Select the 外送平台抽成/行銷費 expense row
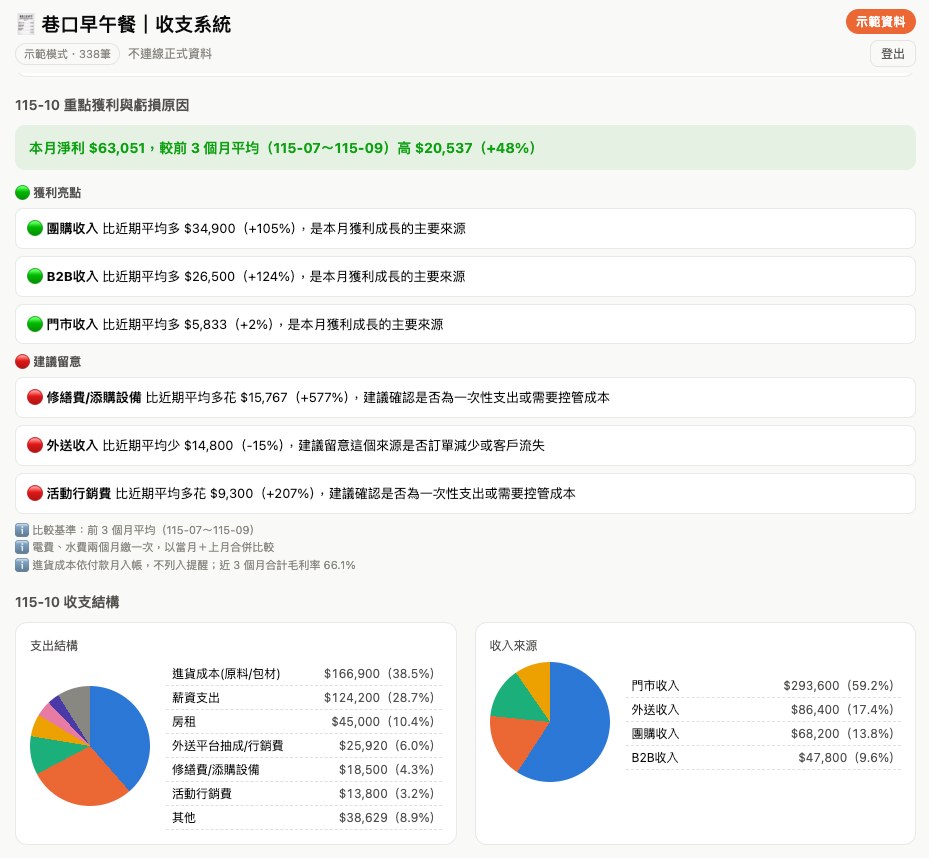The height and width of the screenshot is (858, 929). pyautogui.click(x=304, y=745)
